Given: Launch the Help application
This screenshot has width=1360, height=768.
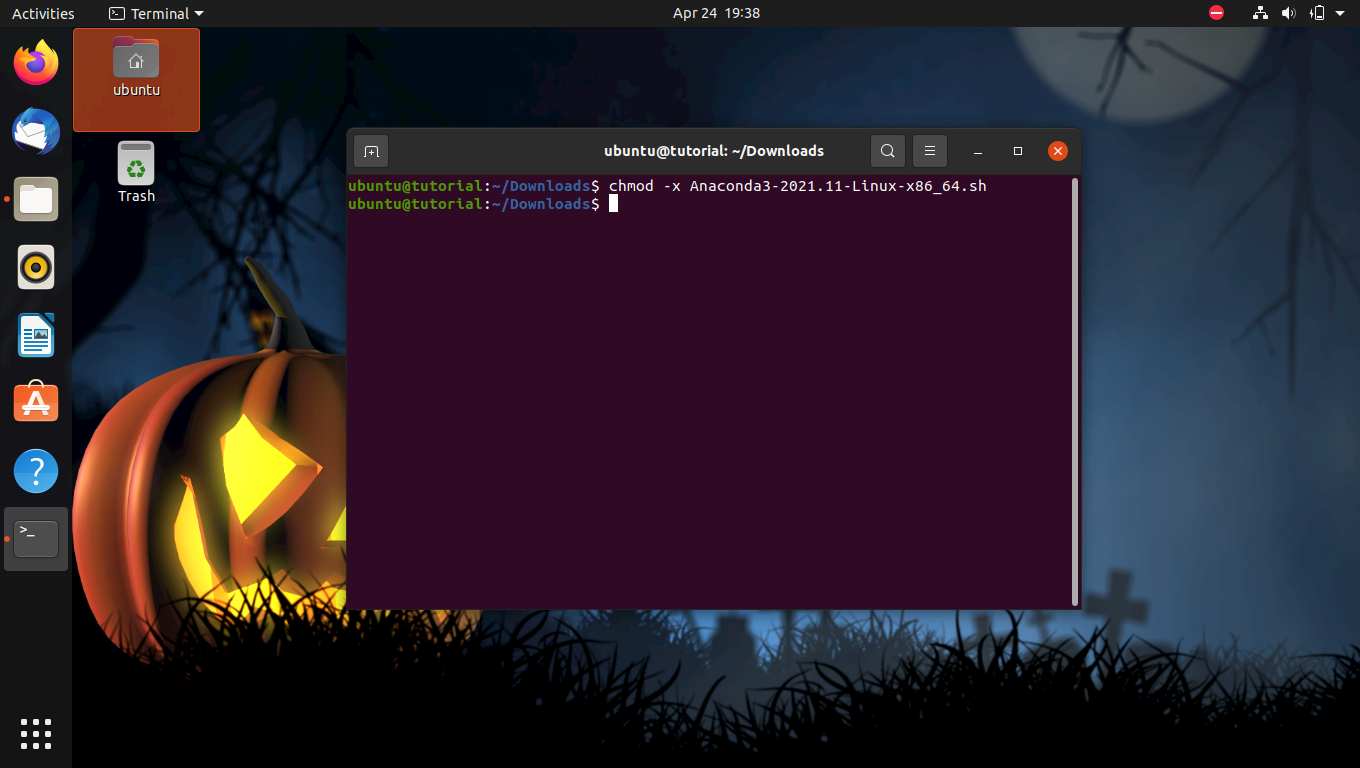Looking at the screenshot, I should [36, 470].
